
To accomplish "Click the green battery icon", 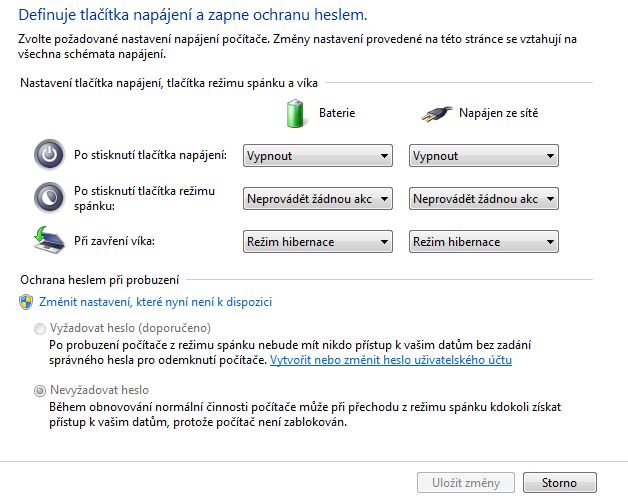I will pos(295,113).
